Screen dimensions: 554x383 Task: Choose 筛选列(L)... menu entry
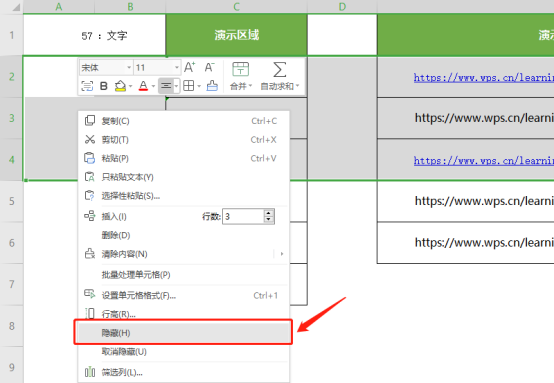pos(184,372)
